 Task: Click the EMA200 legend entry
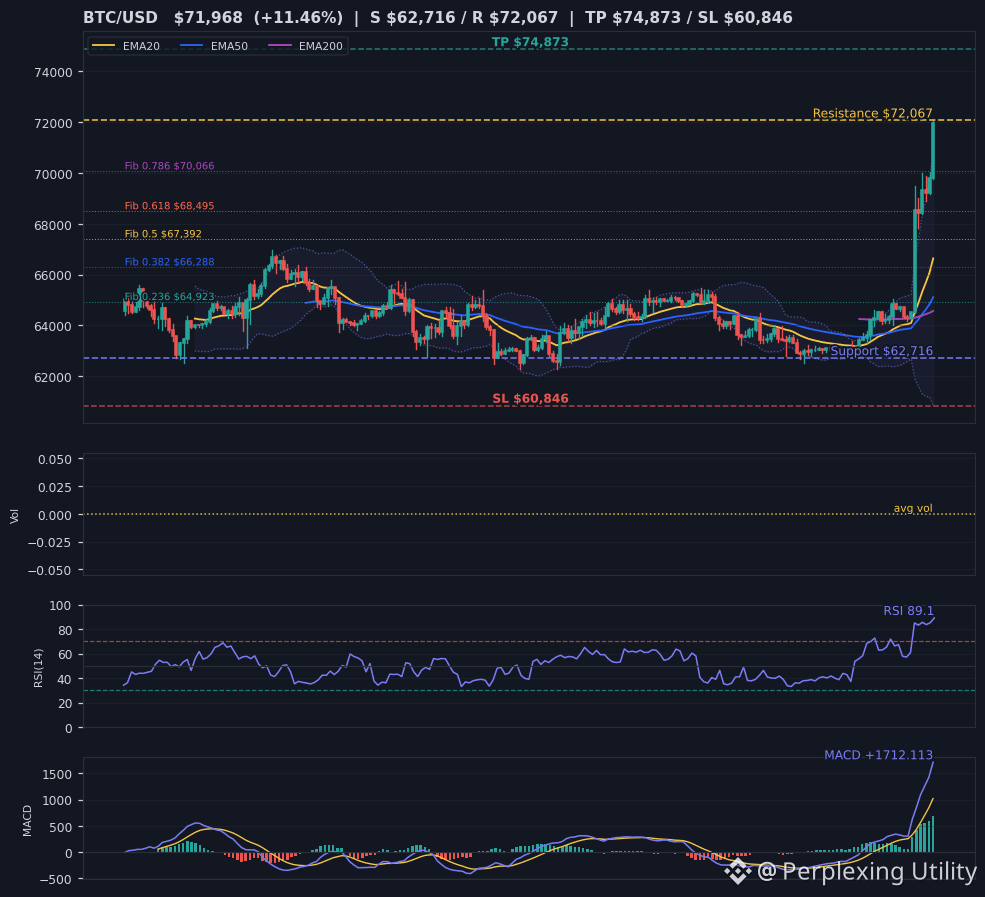(305, 46)
